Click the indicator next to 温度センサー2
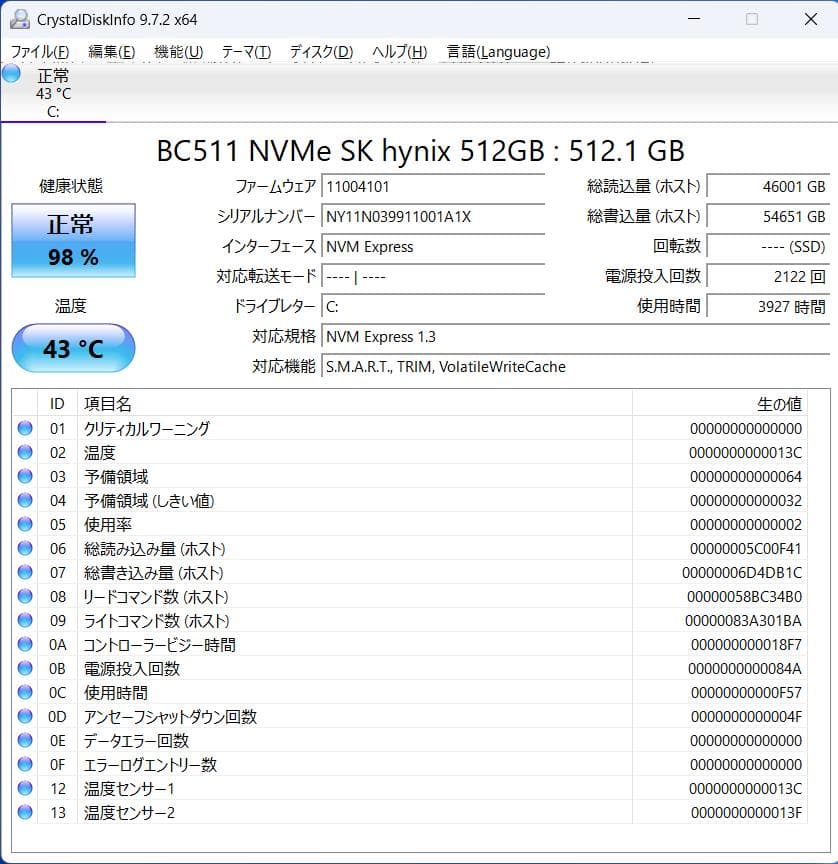838x864 pixels. tap(25, 812)
